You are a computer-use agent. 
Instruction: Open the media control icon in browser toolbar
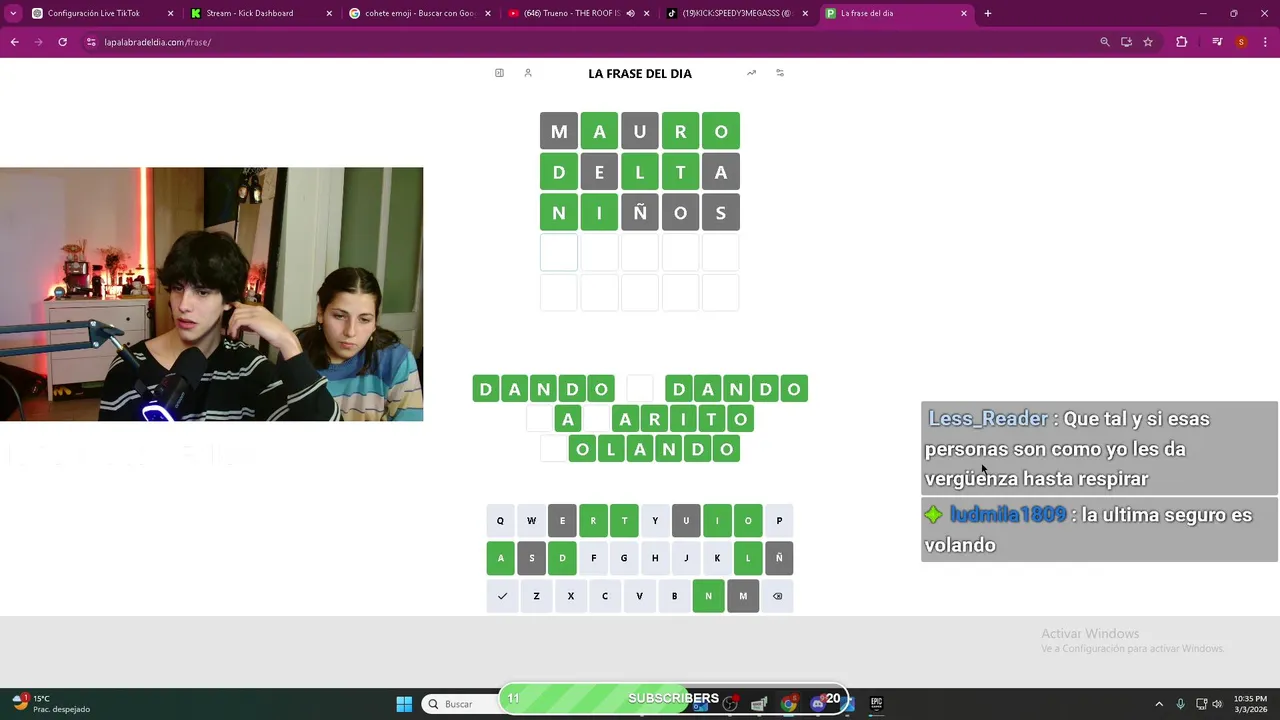[x=1217, y=42]
